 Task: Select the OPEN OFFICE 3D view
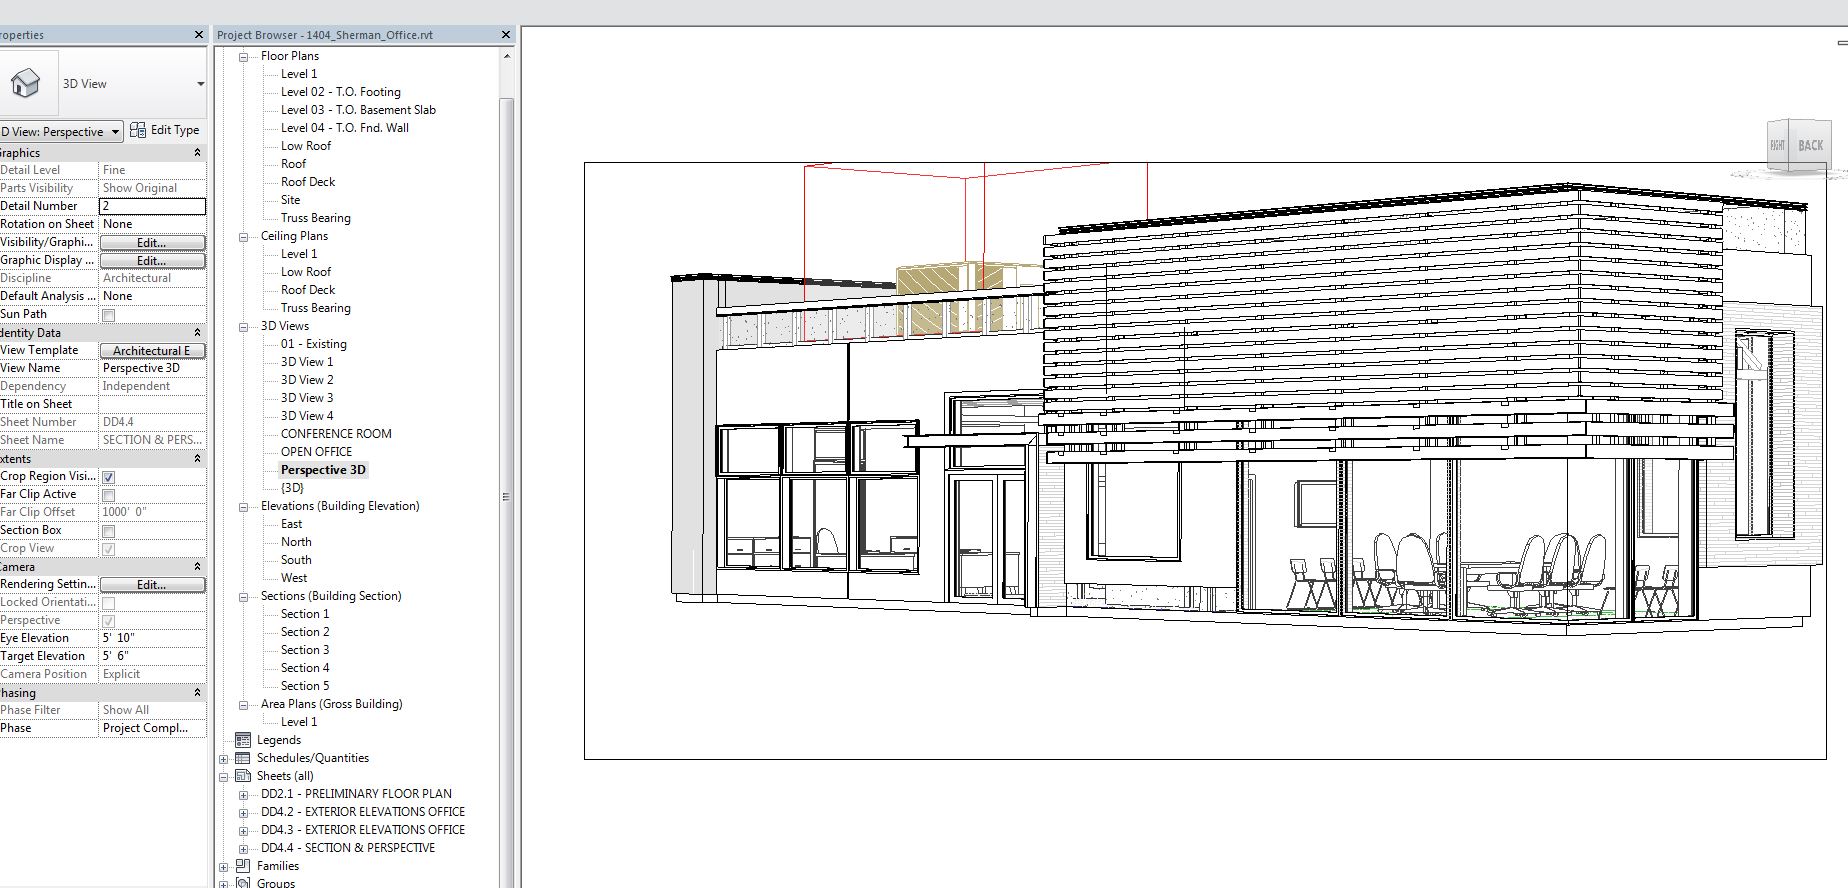pos(316,452)
